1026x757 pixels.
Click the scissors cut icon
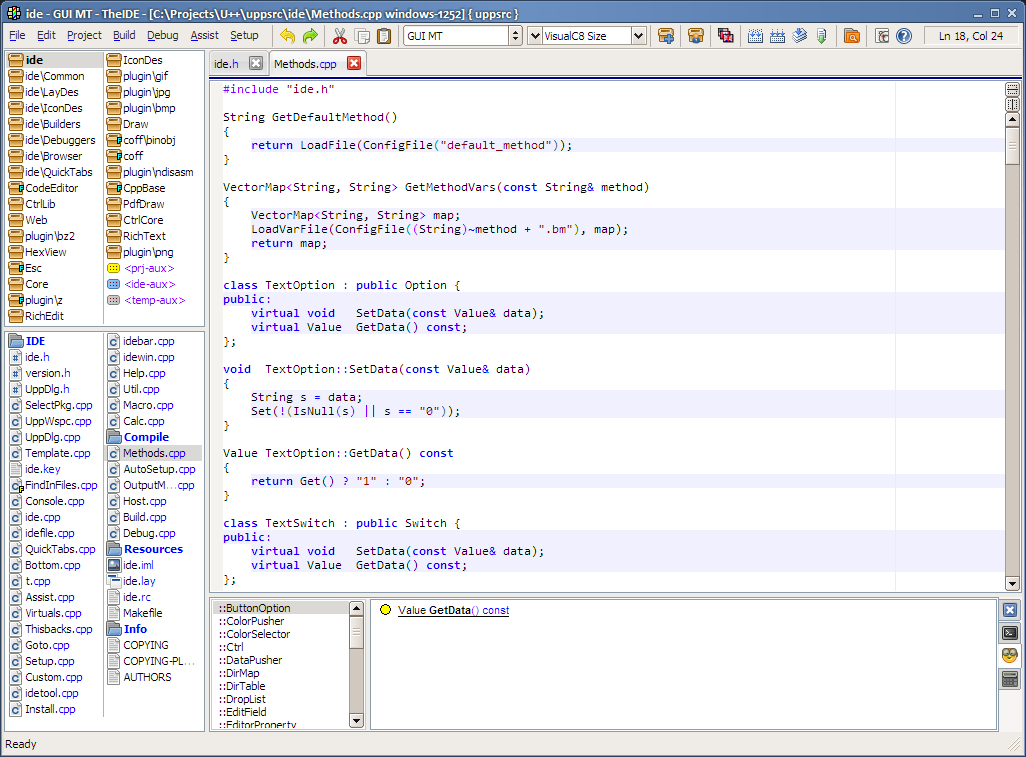339,36
